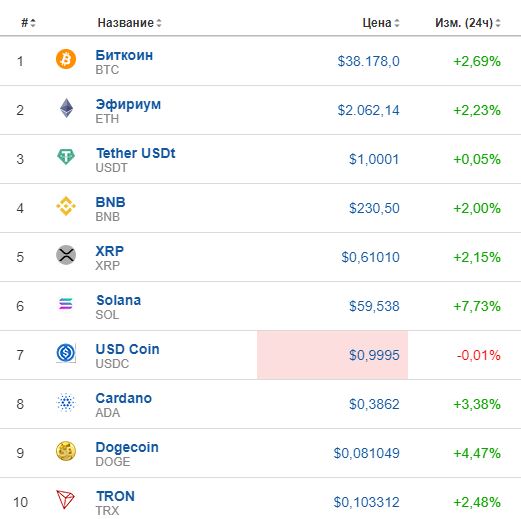Image resolution: width=521 pixels, height=519 pixels.
Task: Open the Dogecoin name link
Action: point(127,448)
